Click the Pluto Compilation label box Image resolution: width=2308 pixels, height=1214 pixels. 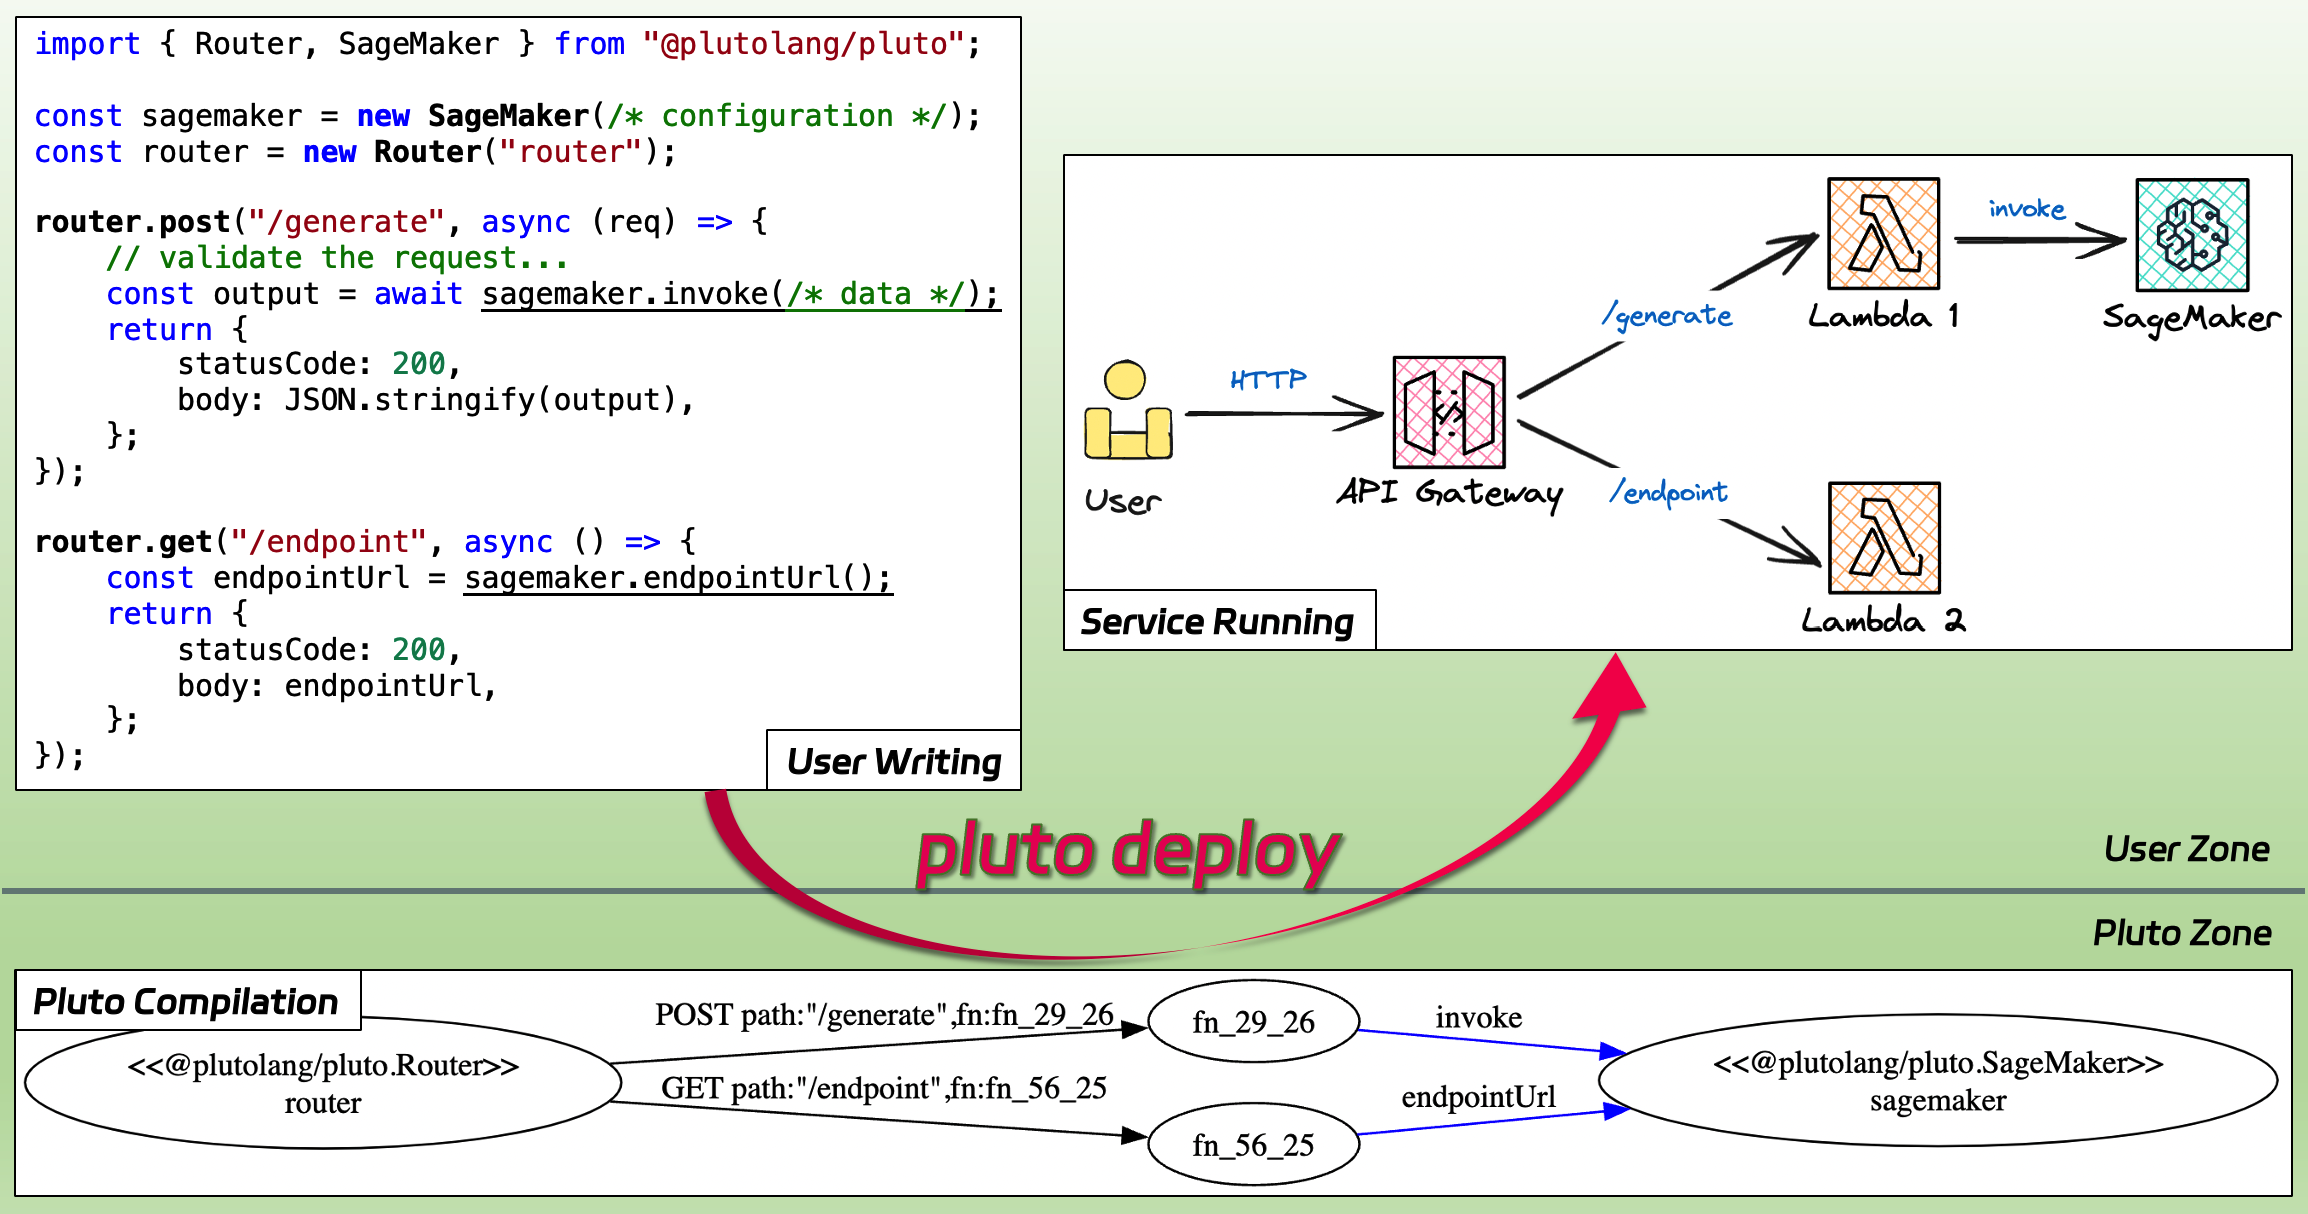click(x=186, y=1001)
